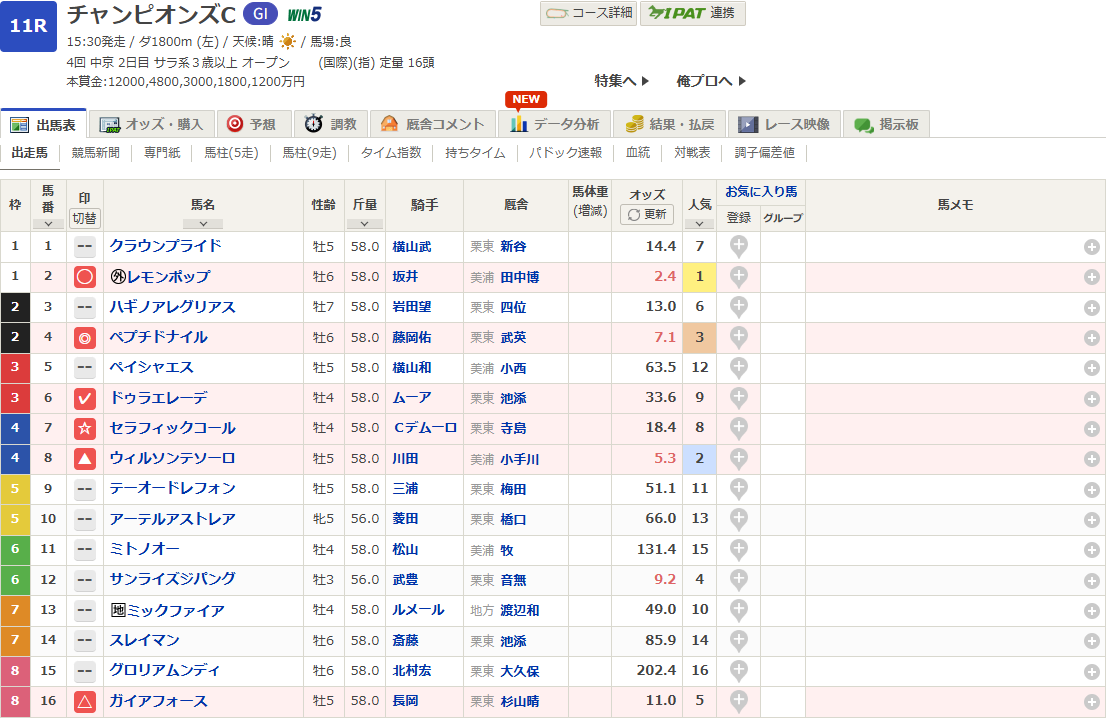This screenshot has width=1106, height=718.
Task: Open jockey ルメール's profile link
Action: coord(412,610)
